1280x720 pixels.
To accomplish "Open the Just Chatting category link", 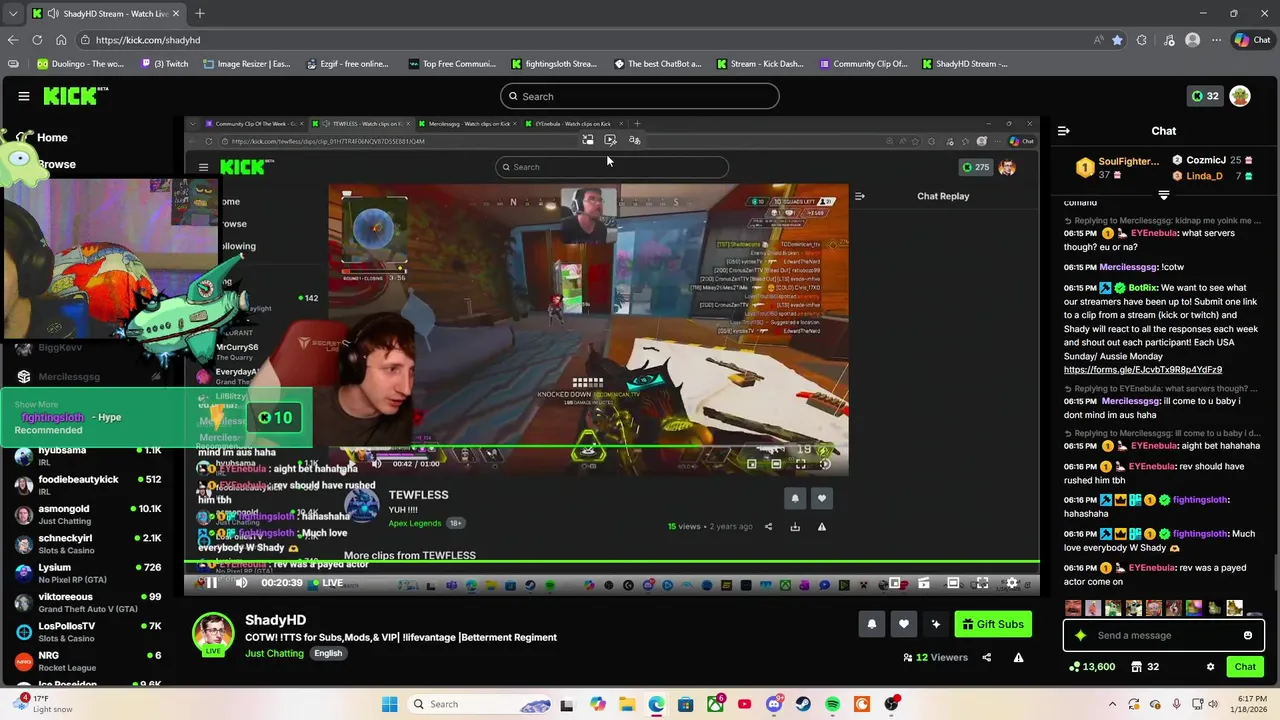I will tap(274, 653).
